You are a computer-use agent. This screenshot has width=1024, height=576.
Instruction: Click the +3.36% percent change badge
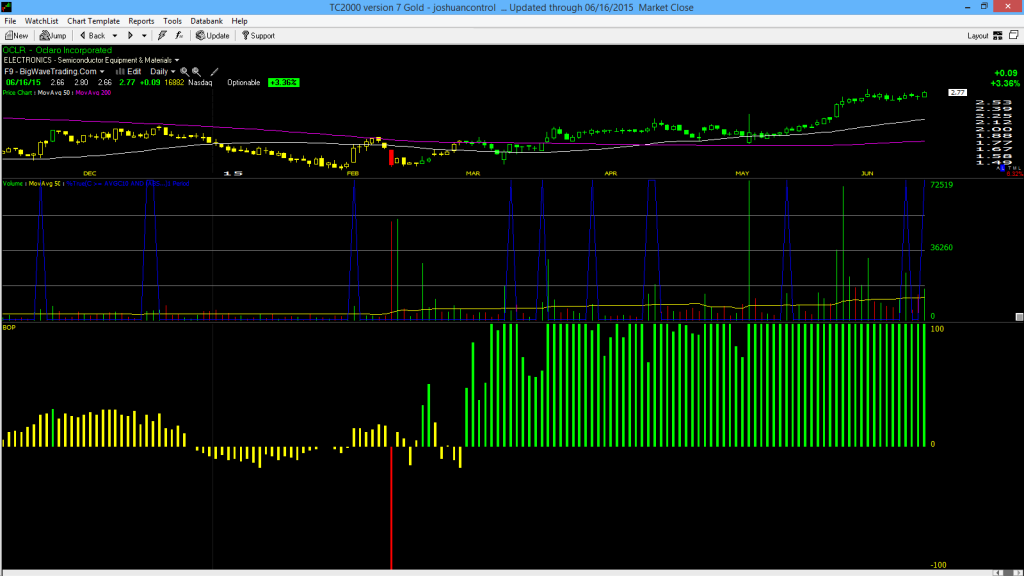point(283,83)
